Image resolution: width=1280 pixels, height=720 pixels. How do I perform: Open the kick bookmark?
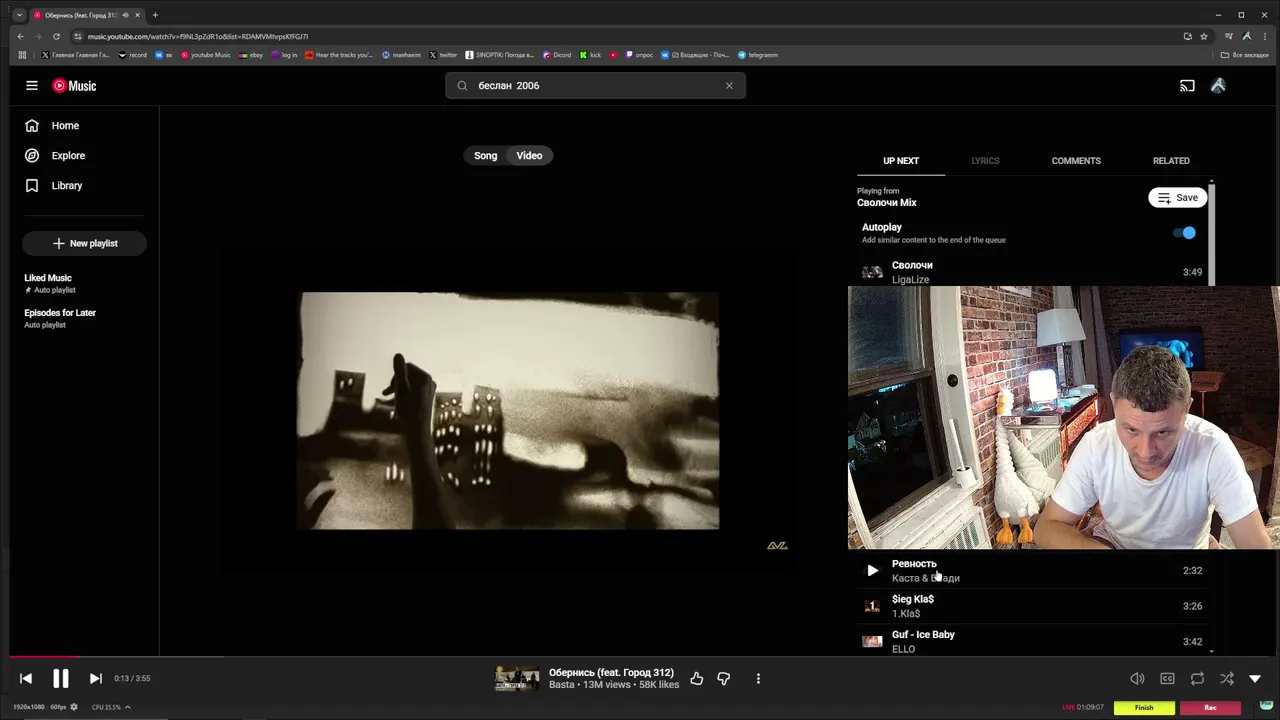[590, 55]
